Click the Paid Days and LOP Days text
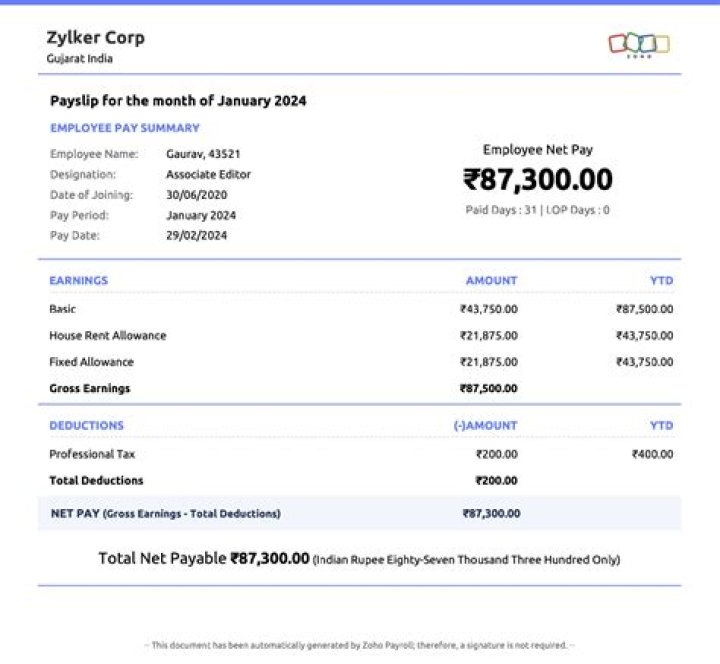The width and height of the screenshot is (720, 664). click(537, 211)
